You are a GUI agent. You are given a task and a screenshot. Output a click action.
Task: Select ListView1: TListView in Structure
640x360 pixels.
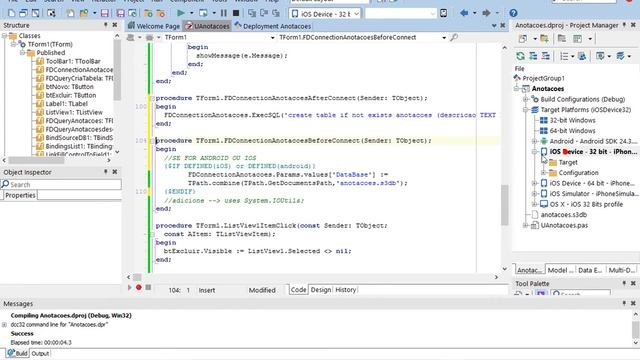(x=74, y=112)
